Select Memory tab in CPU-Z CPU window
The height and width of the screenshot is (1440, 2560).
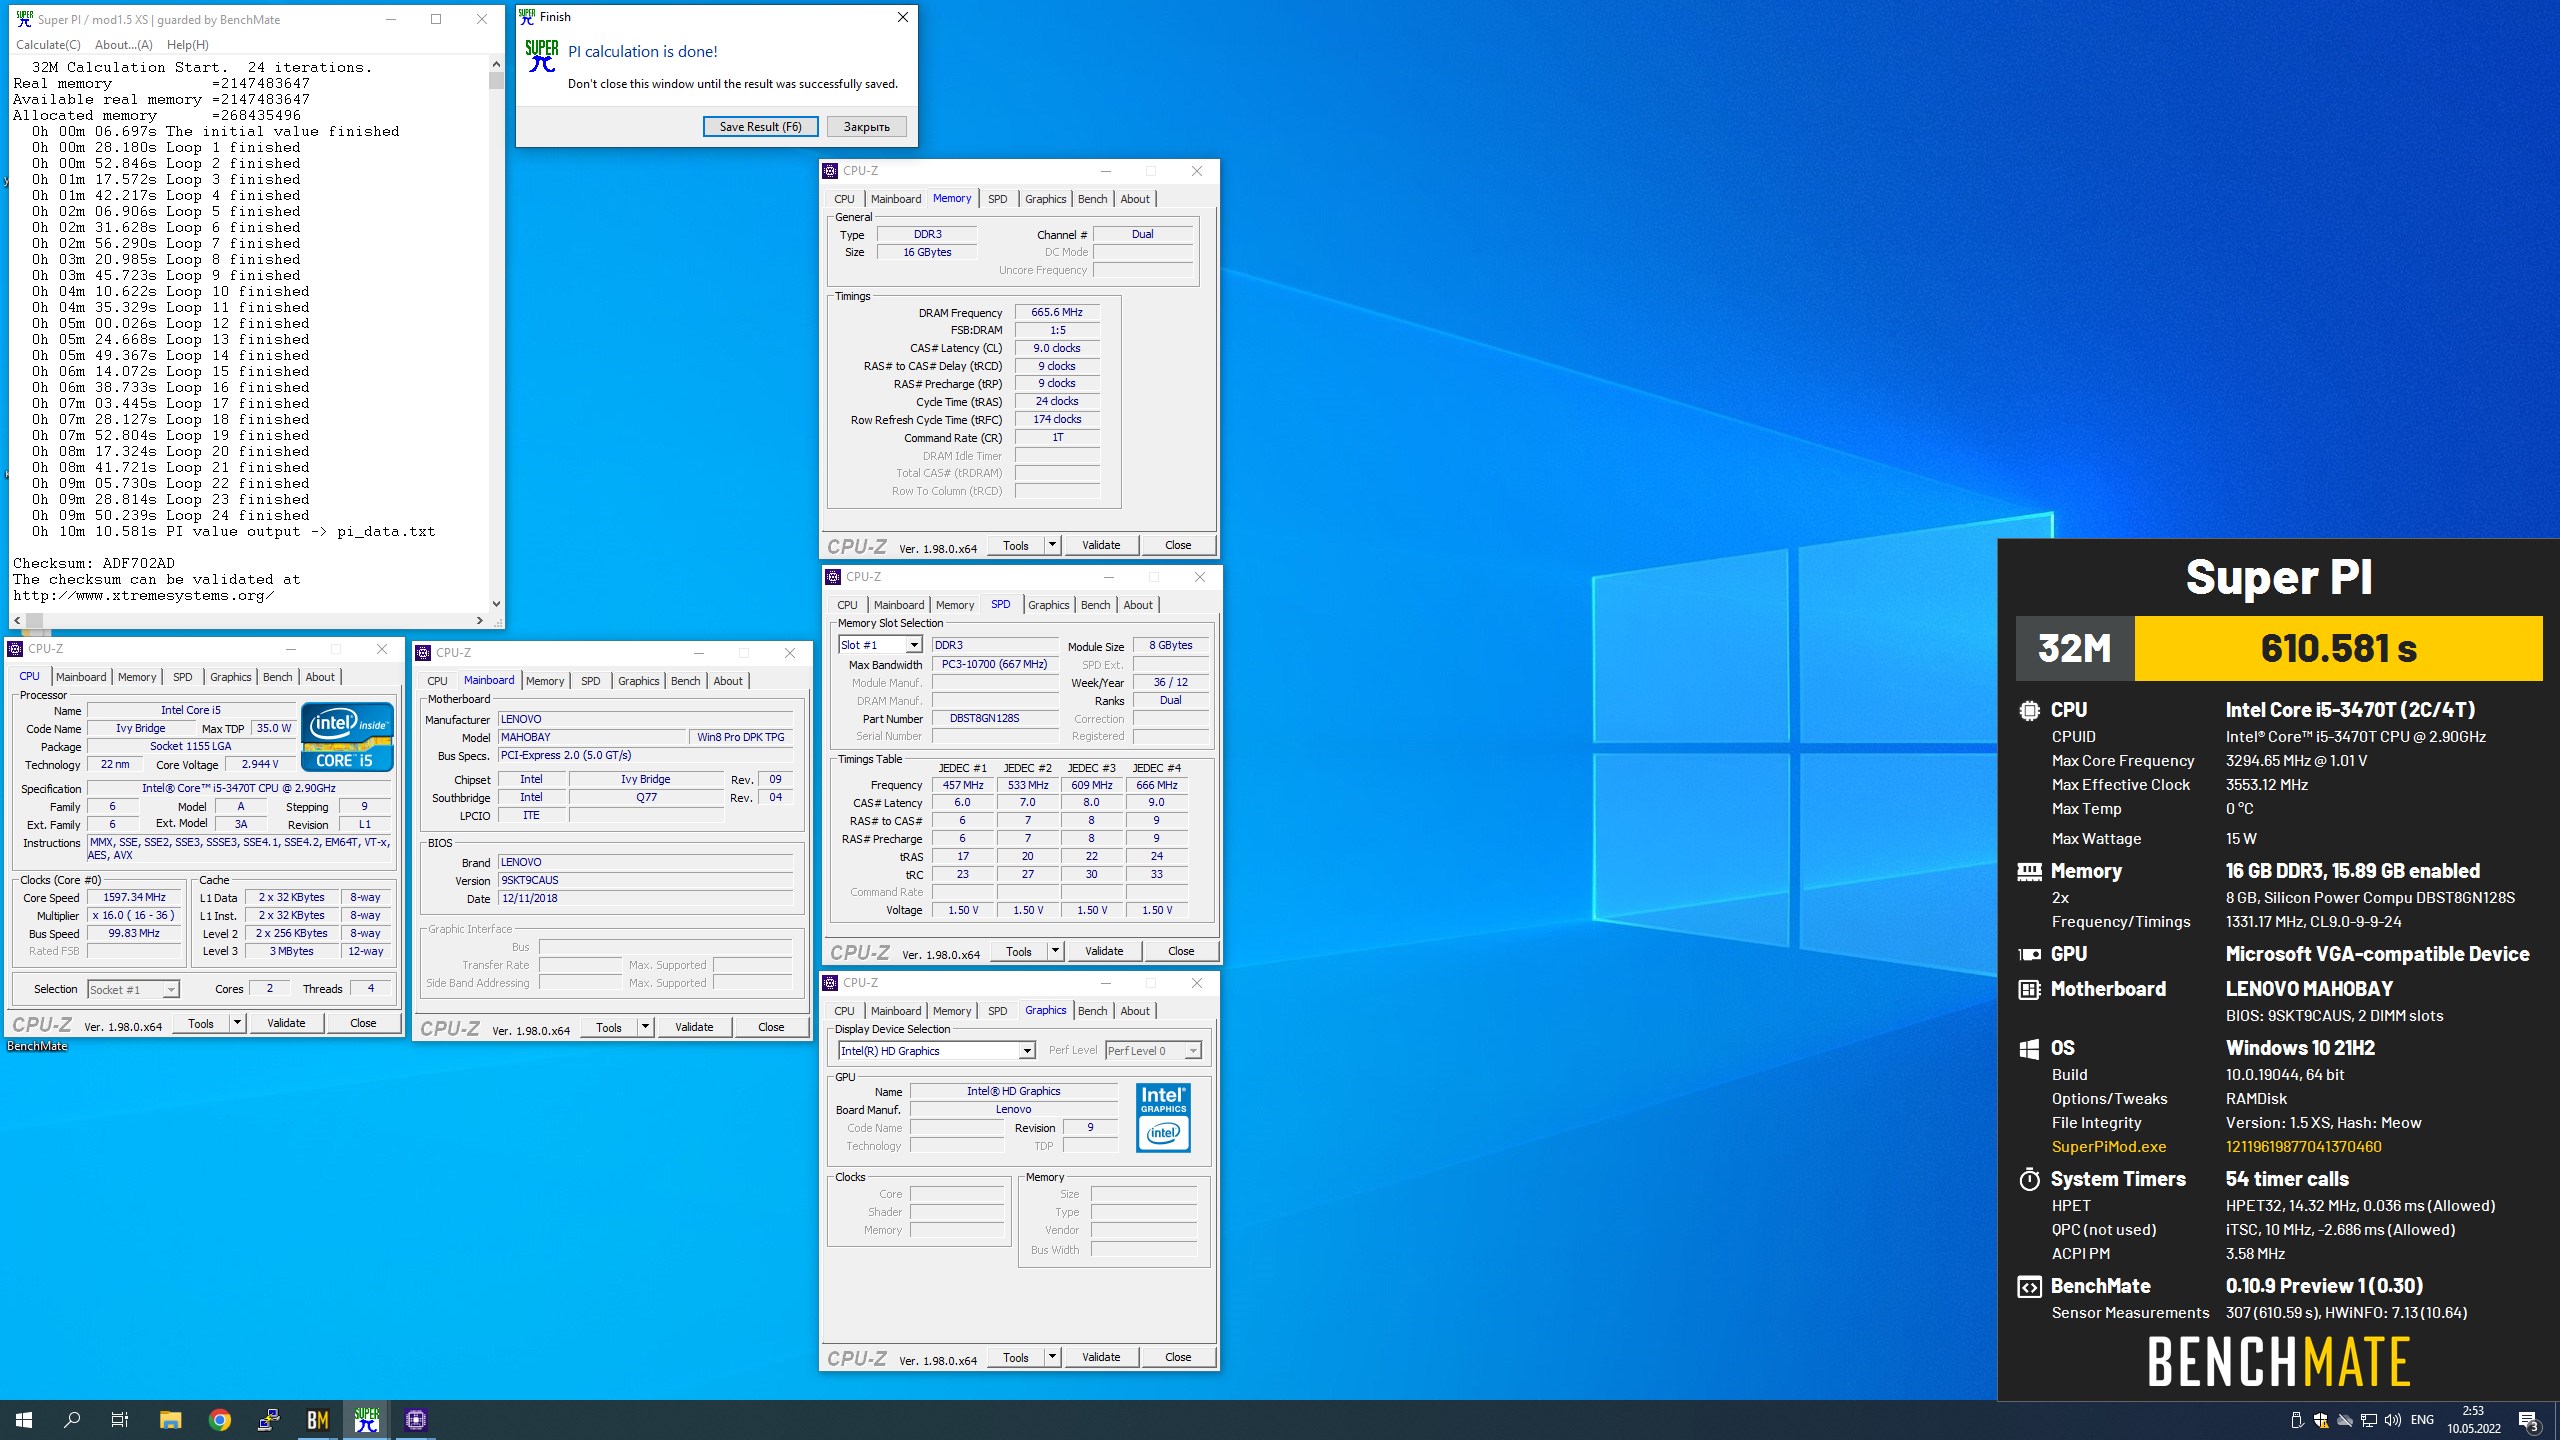(137, 677)
